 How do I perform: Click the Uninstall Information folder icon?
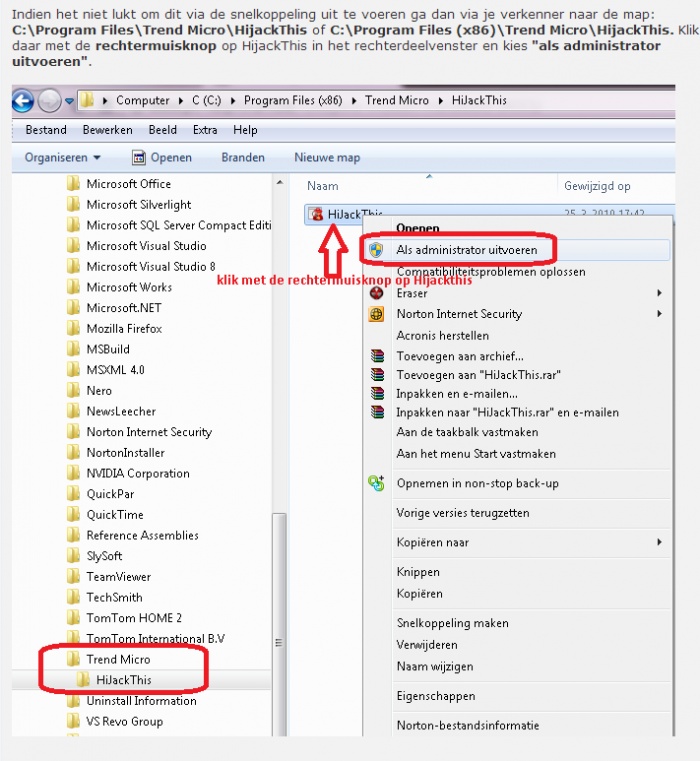click(73, 700)
